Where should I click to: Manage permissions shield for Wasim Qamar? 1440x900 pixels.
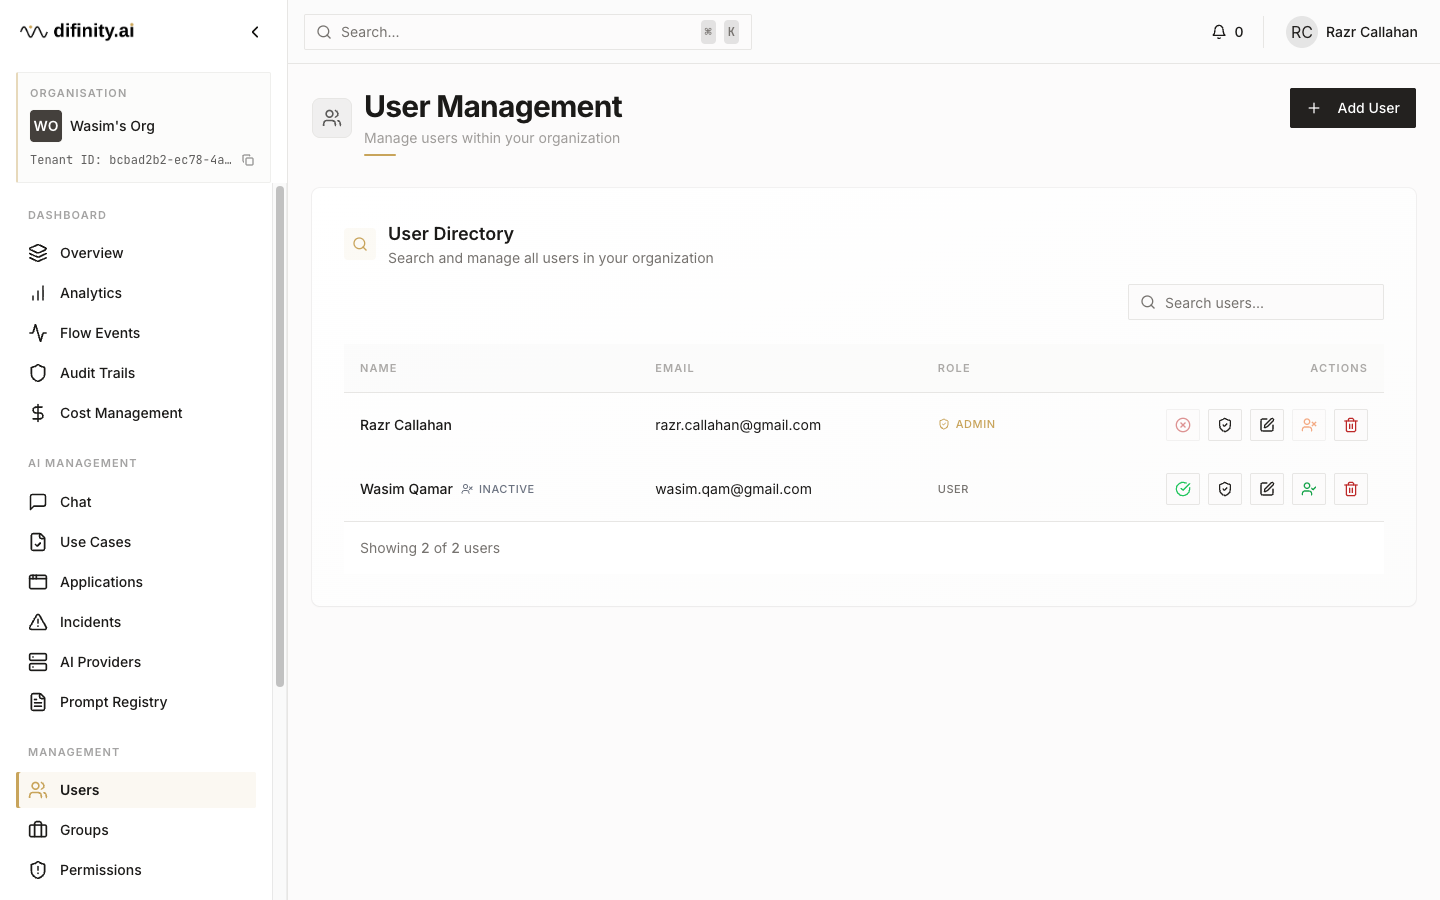(x=1225, y=489)
